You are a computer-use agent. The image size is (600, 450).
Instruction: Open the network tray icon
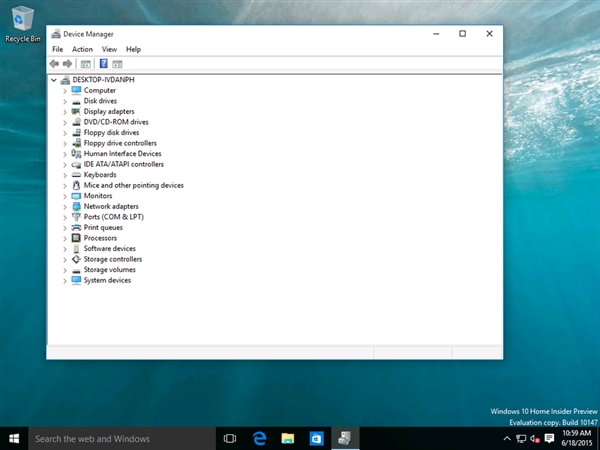click(x=521, y=439)
